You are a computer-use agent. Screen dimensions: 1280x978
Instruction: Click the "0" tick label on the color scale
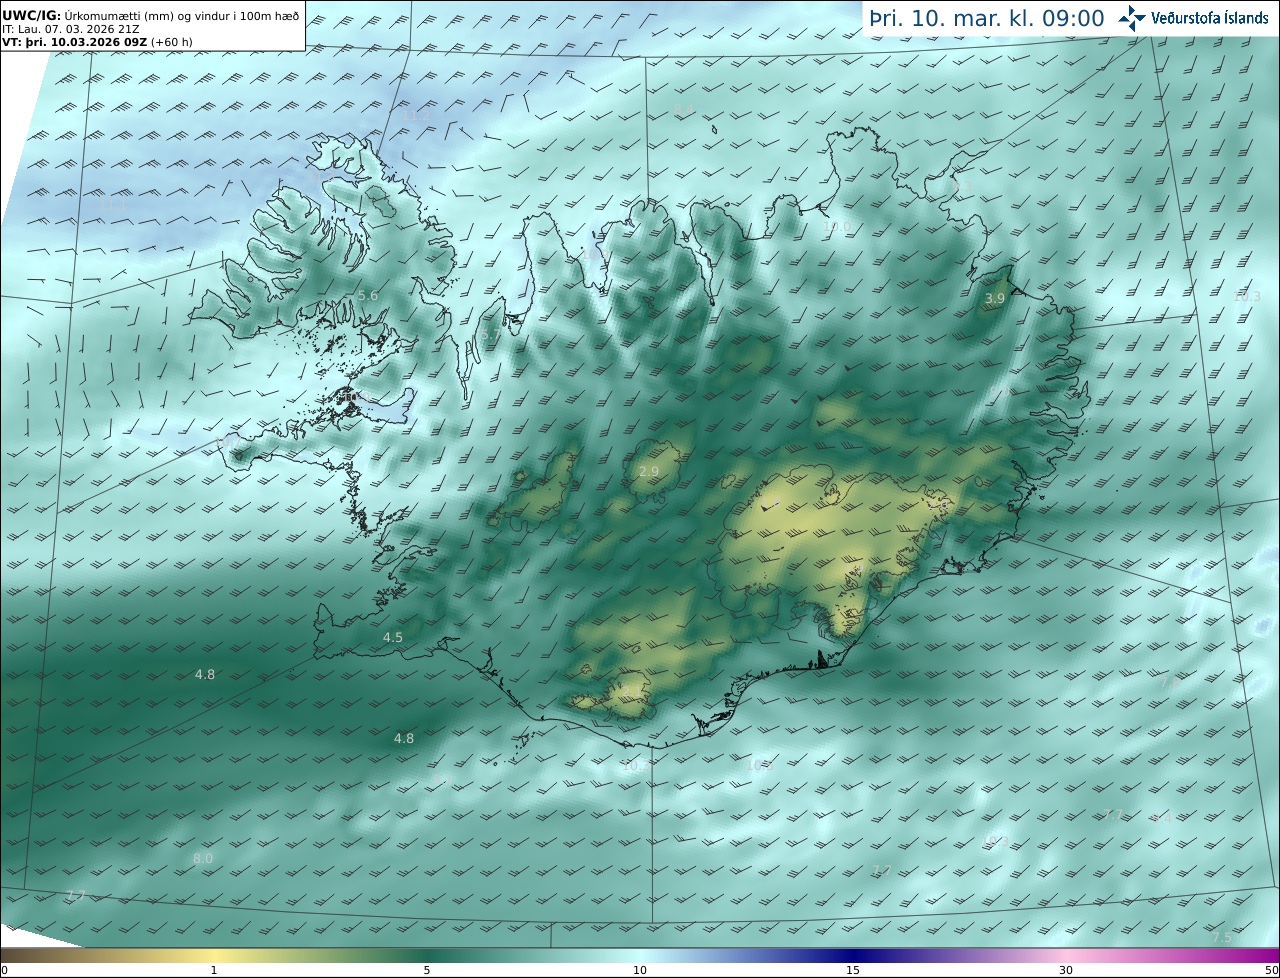(x=4, y=970)
